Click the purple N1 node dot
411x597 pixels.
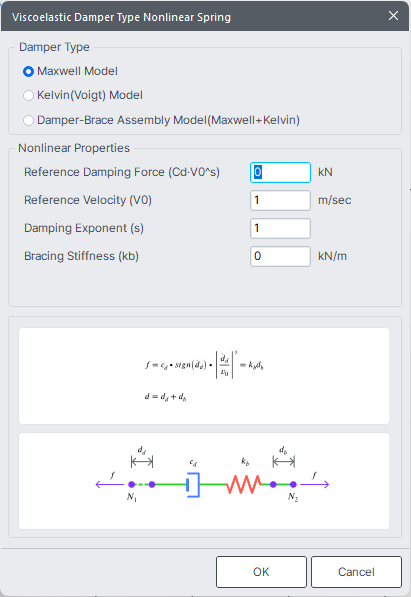pos(131,484)
